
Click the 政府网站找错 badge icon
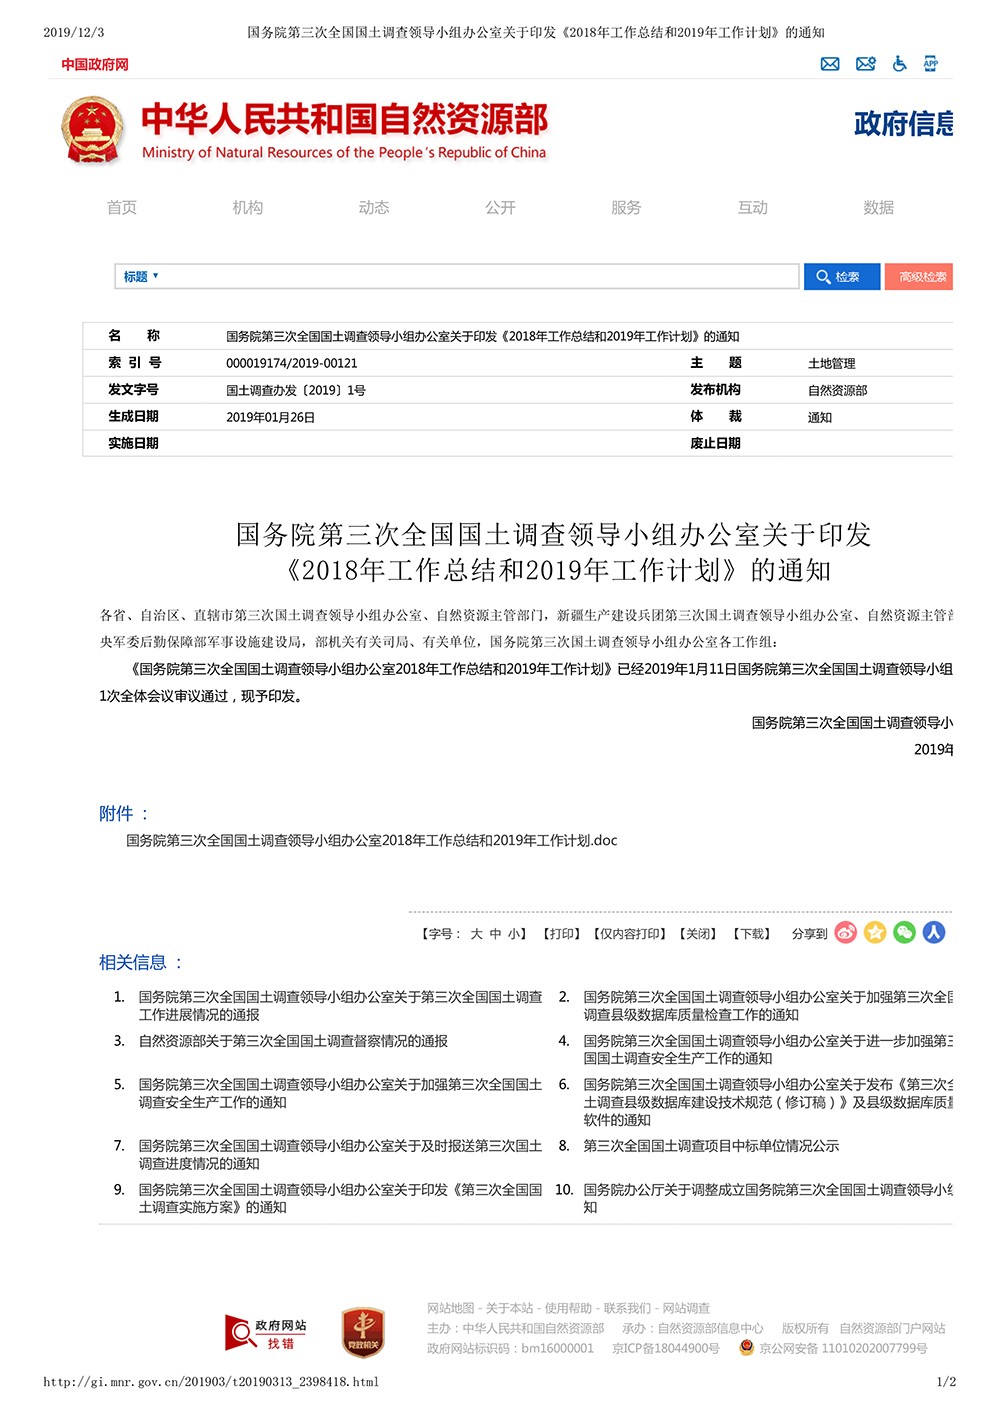[x=266, y=1333]
